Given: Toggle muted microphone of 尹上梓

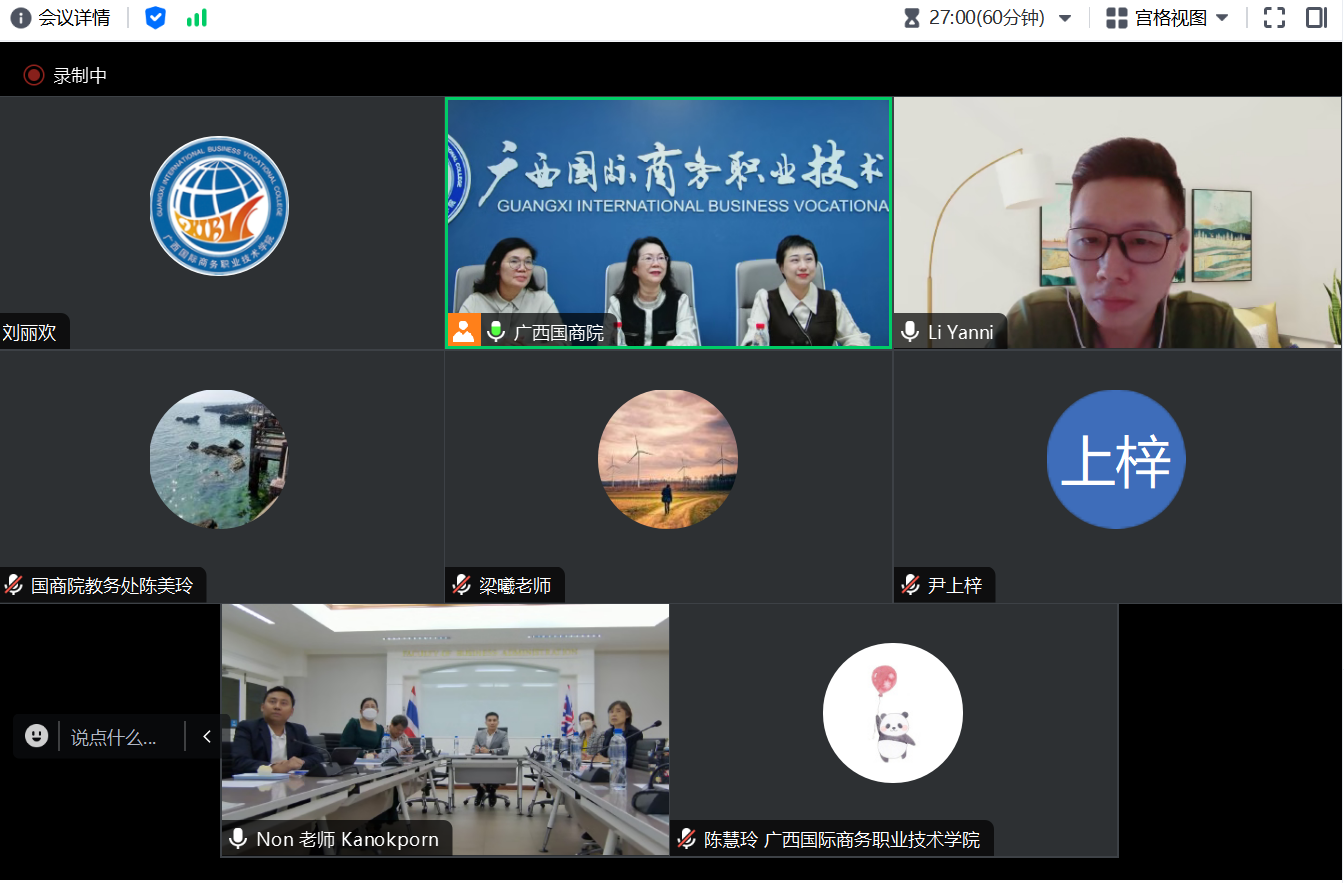Looking at the screenshot, I should [910, 585].
